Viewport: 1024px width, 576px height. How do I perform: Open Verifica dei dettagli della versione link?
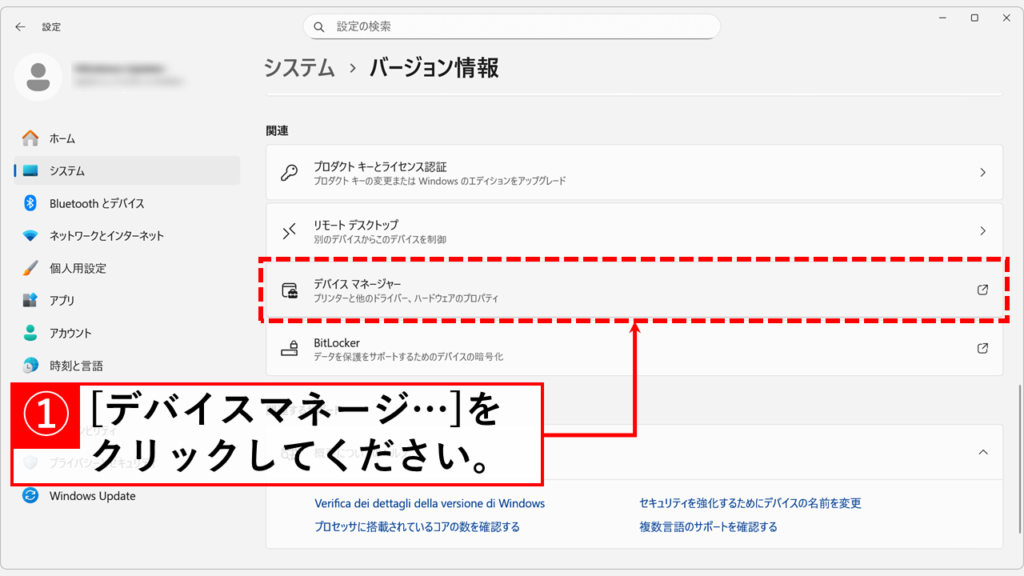pos(429,503)
